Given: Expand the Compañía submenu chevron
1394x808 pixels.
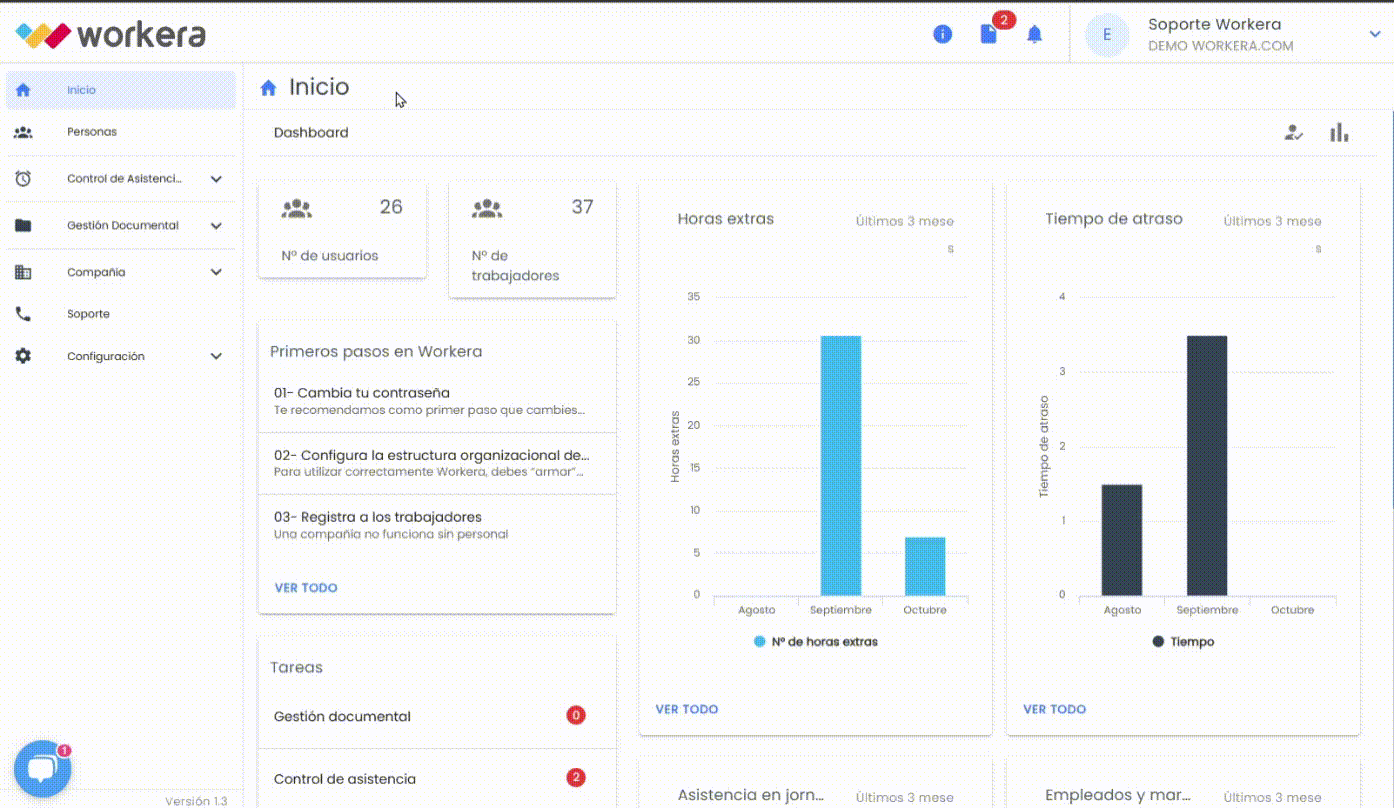Looking at the screenshot, I should [216, 272].
